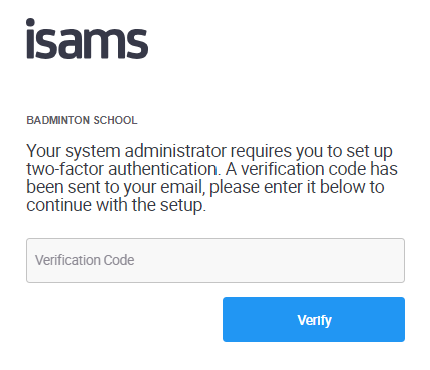Click the words 'continue with the setup'
Image resolution: width=430 pixels, height=370 pixels.
[x=114, y=205]
